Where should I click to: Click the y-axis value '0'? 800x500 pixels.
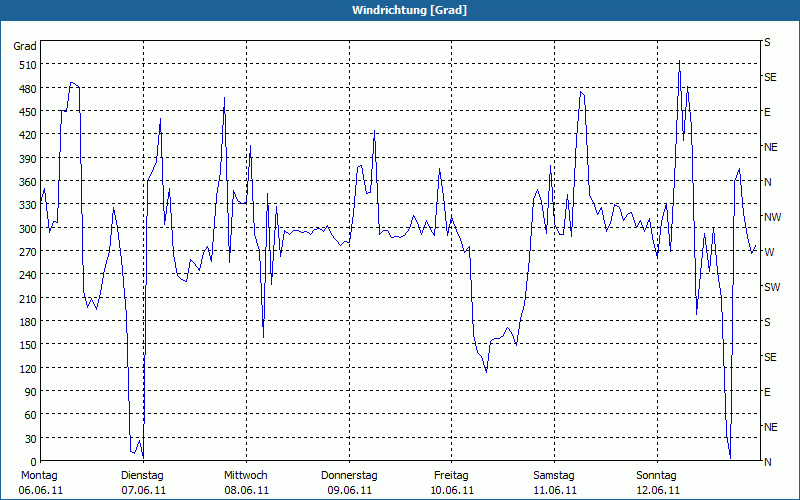(x=34, y=462)
